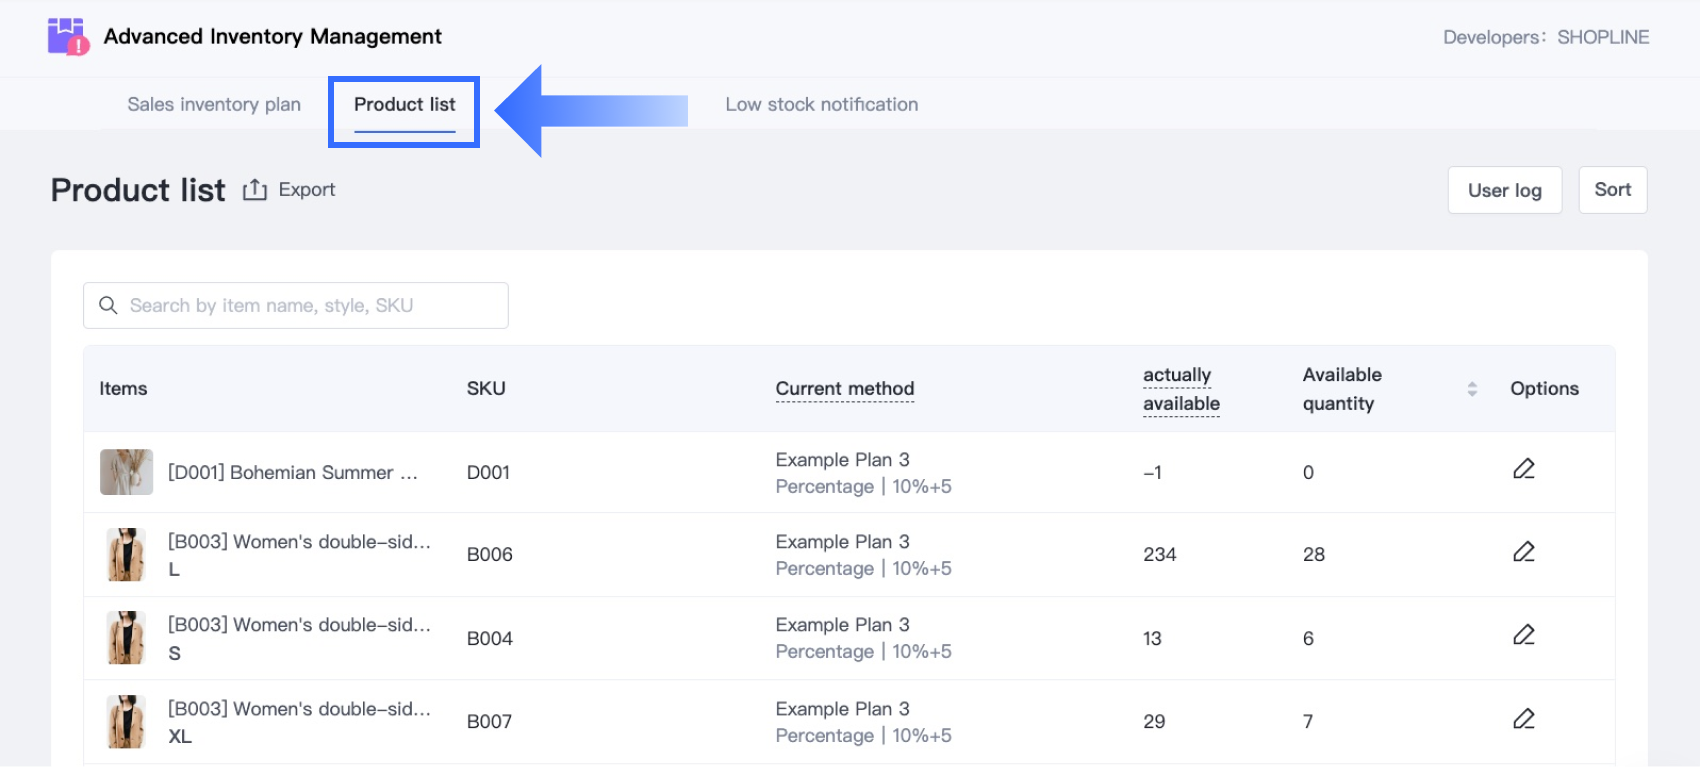Switch to Sales inventory plan tab
The height and width of the screenshot is (767, 1700).
(214, 104)
